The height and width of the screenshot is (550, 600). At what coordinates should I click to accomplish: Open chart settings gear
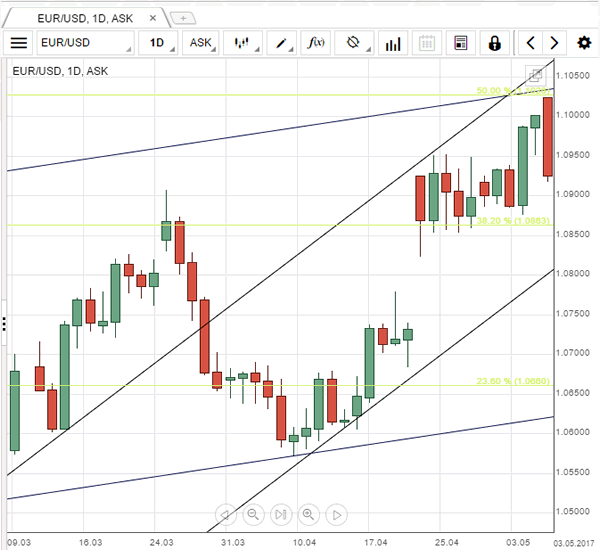(584, 43)
